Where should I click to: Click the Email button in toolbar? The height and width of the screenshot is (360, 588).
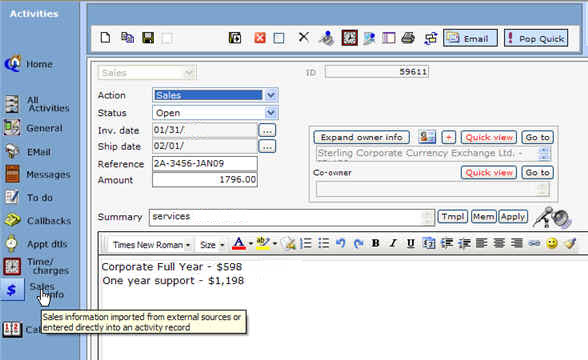click(x=471, y=38)
